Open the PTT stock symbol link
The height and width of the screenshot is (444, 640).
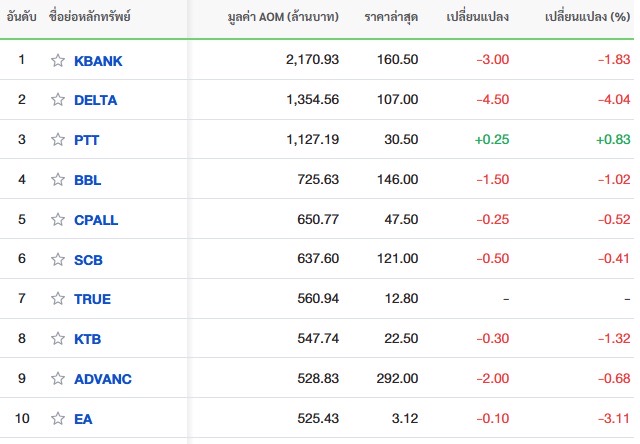click(x=87, y=140)
